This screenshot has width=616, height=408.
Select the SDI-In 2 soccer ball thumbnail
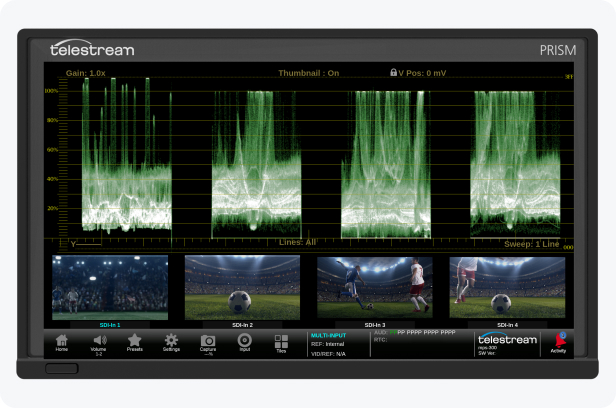[x=242, y=287]
